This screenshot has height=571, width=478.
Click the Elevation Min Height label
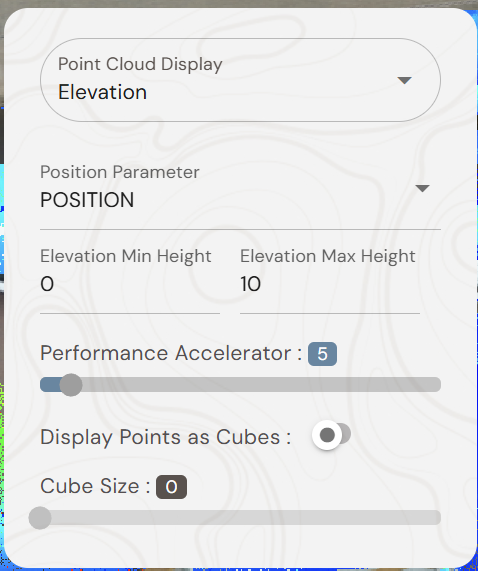coord(126,256)
